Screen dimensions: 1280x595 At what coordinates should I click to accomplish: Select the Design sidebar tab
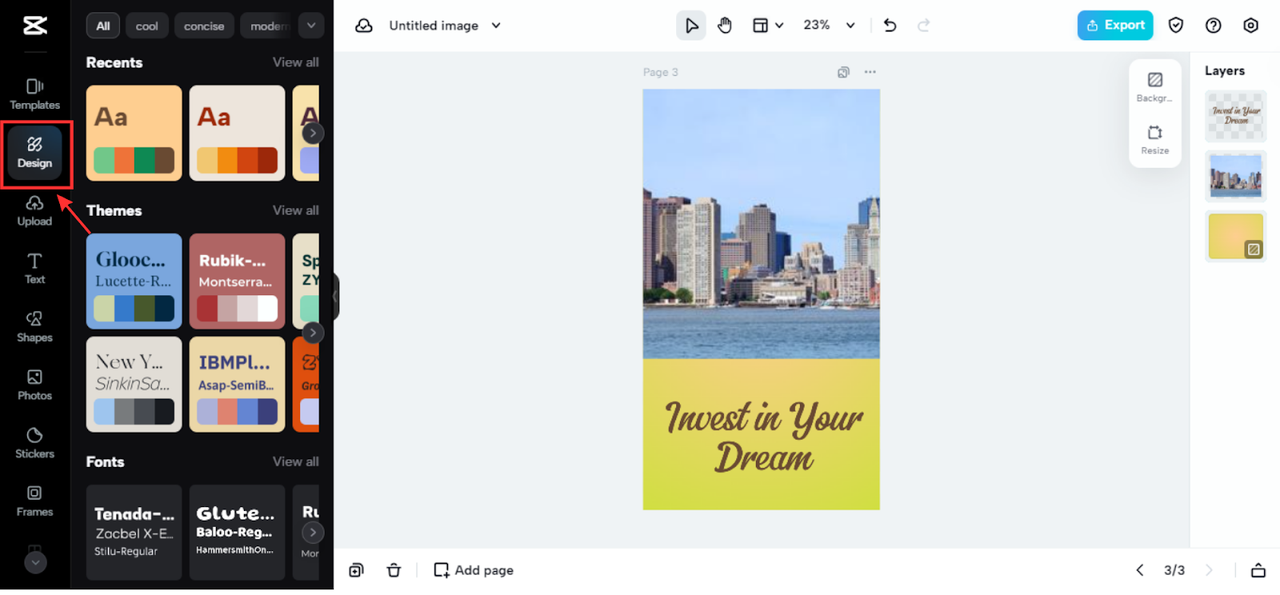click(35, 153)
